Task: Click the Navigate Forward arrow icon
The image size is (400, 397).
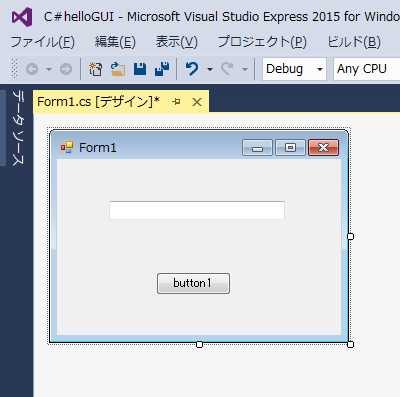Action: [66, 69]
